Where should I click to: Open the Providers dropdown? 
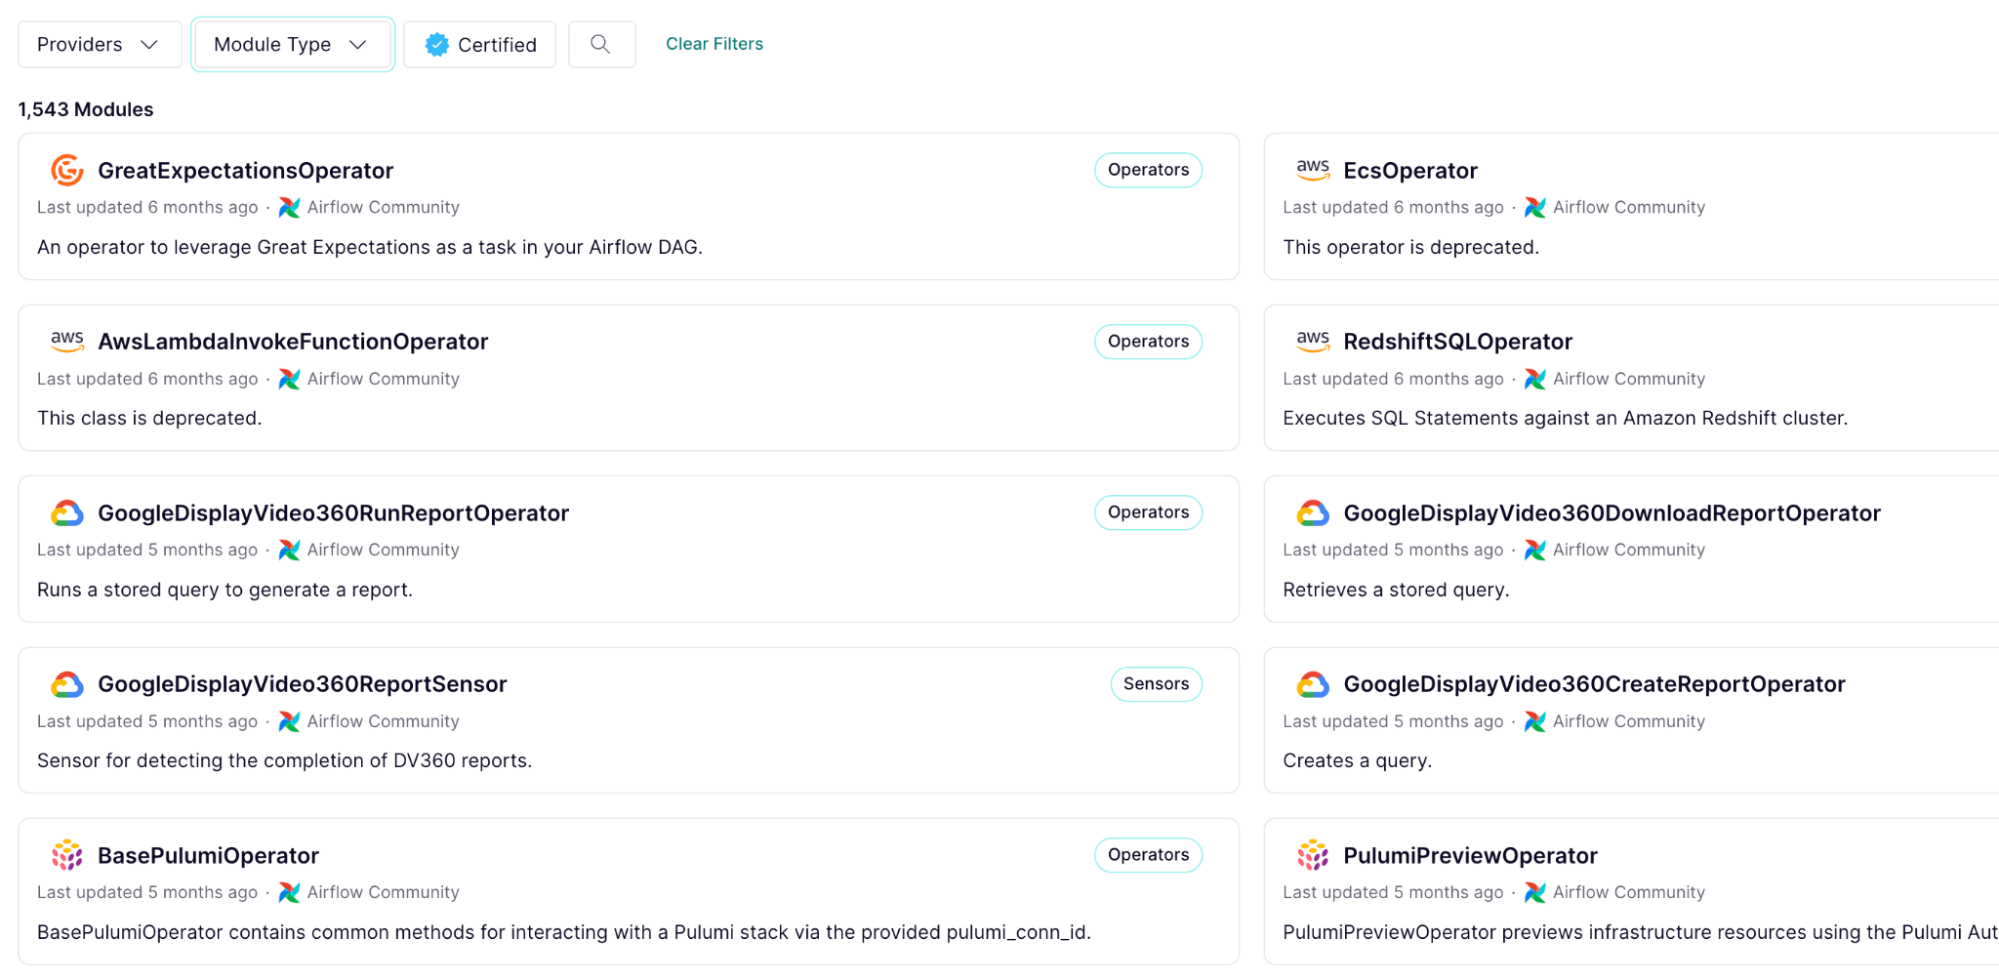[x=99, y=45]
